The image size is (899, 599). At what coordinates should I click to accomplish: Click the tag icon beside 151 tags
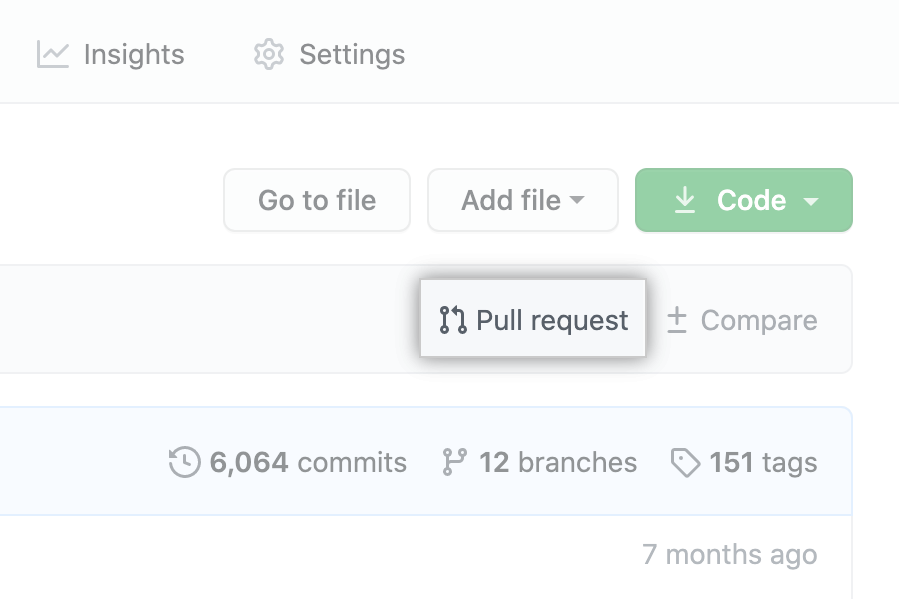(x=685, y=462)
